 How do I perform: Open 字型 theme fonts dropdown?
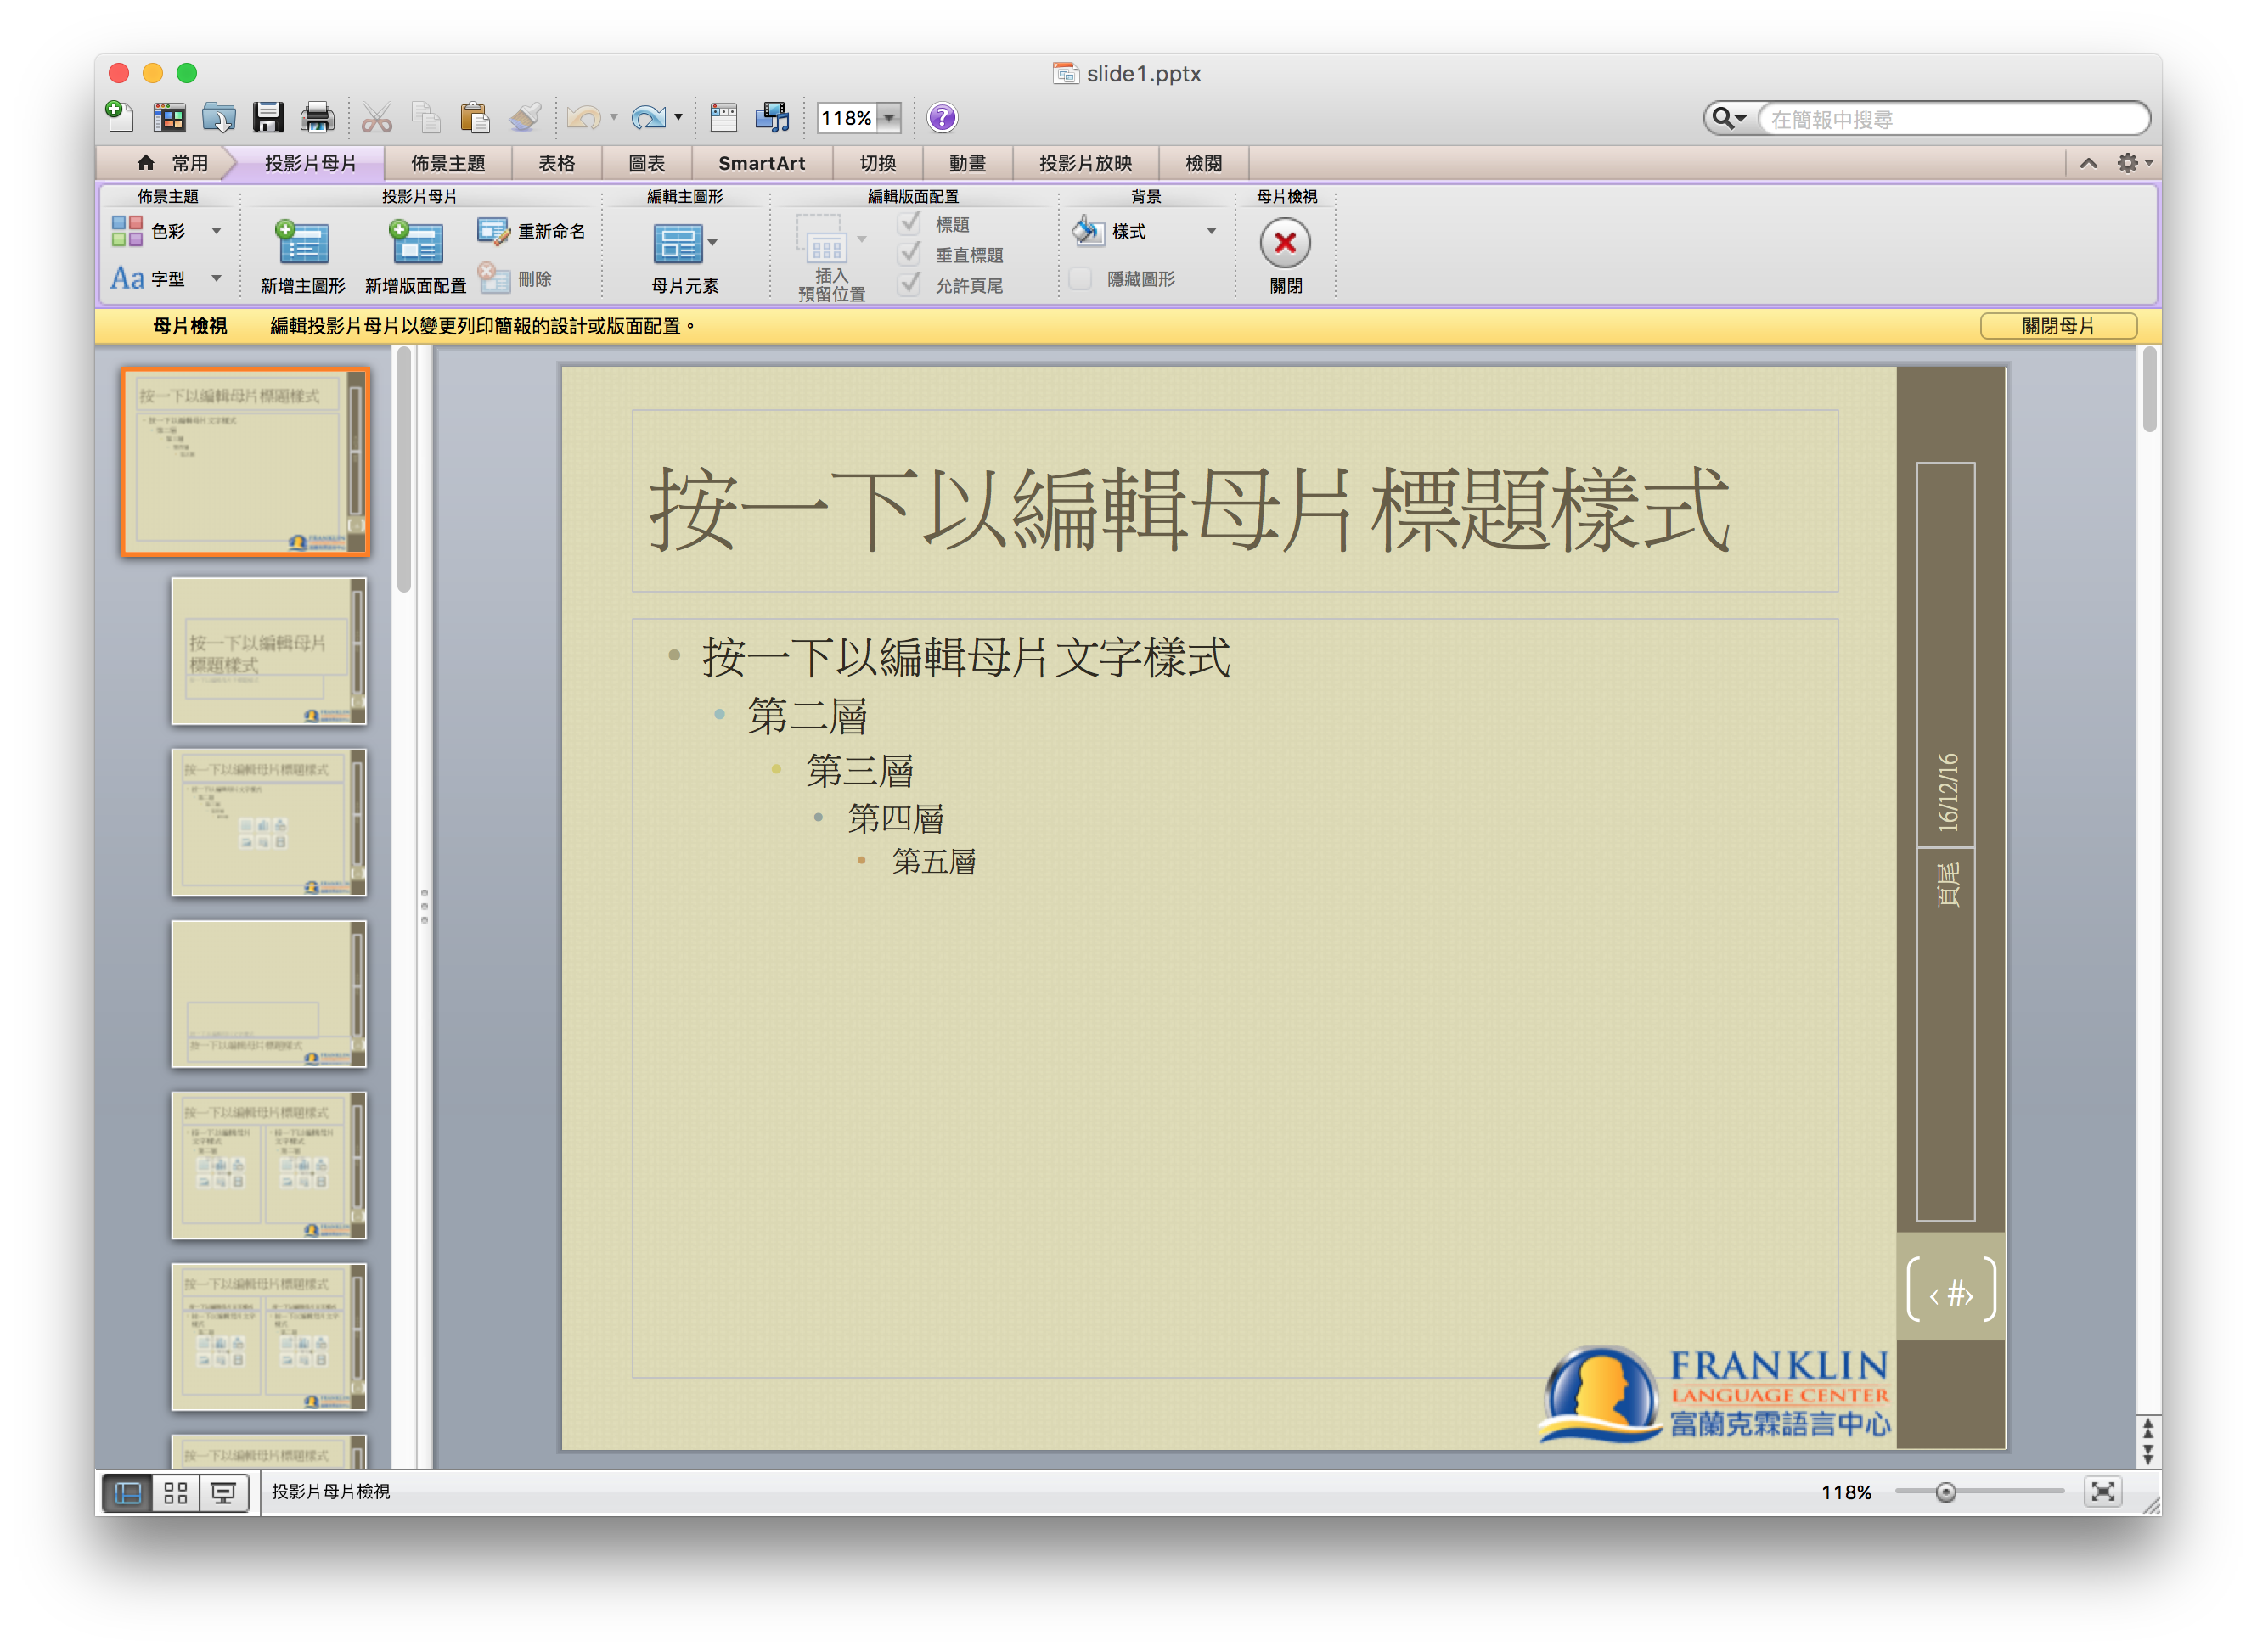coord(216,278)
